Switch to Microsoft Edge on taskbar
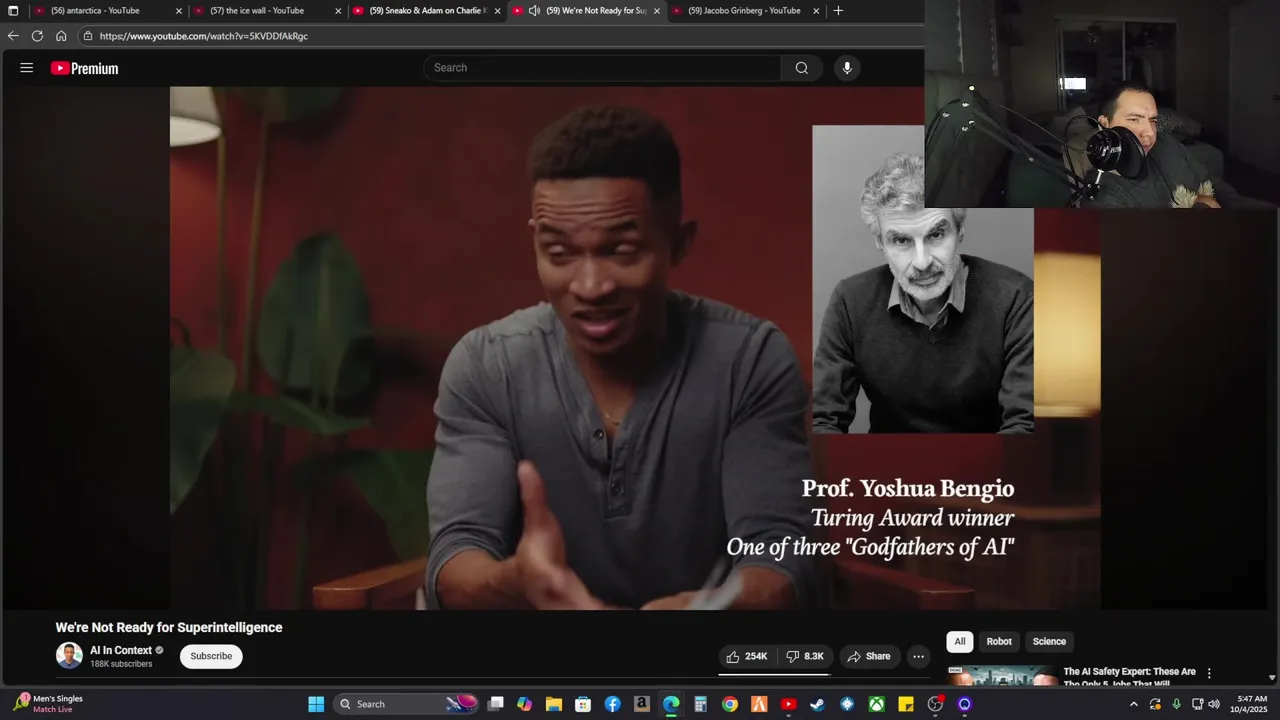 (x=671, y=704)
